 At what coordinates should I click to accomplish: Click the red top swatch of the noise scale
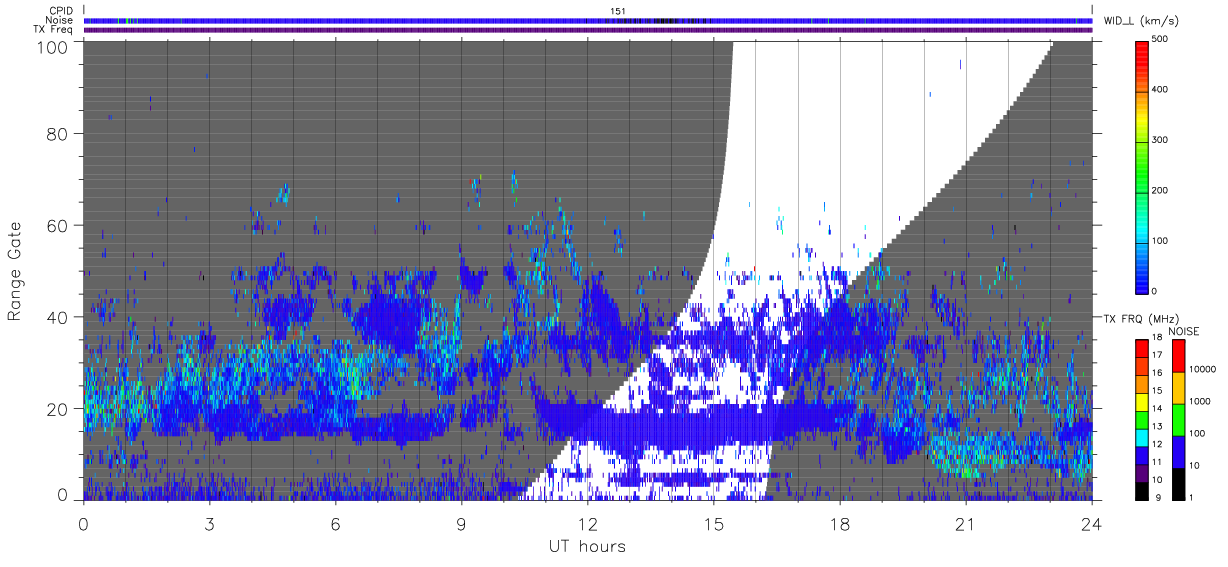pyautogui.click(x=1178, y=356)
